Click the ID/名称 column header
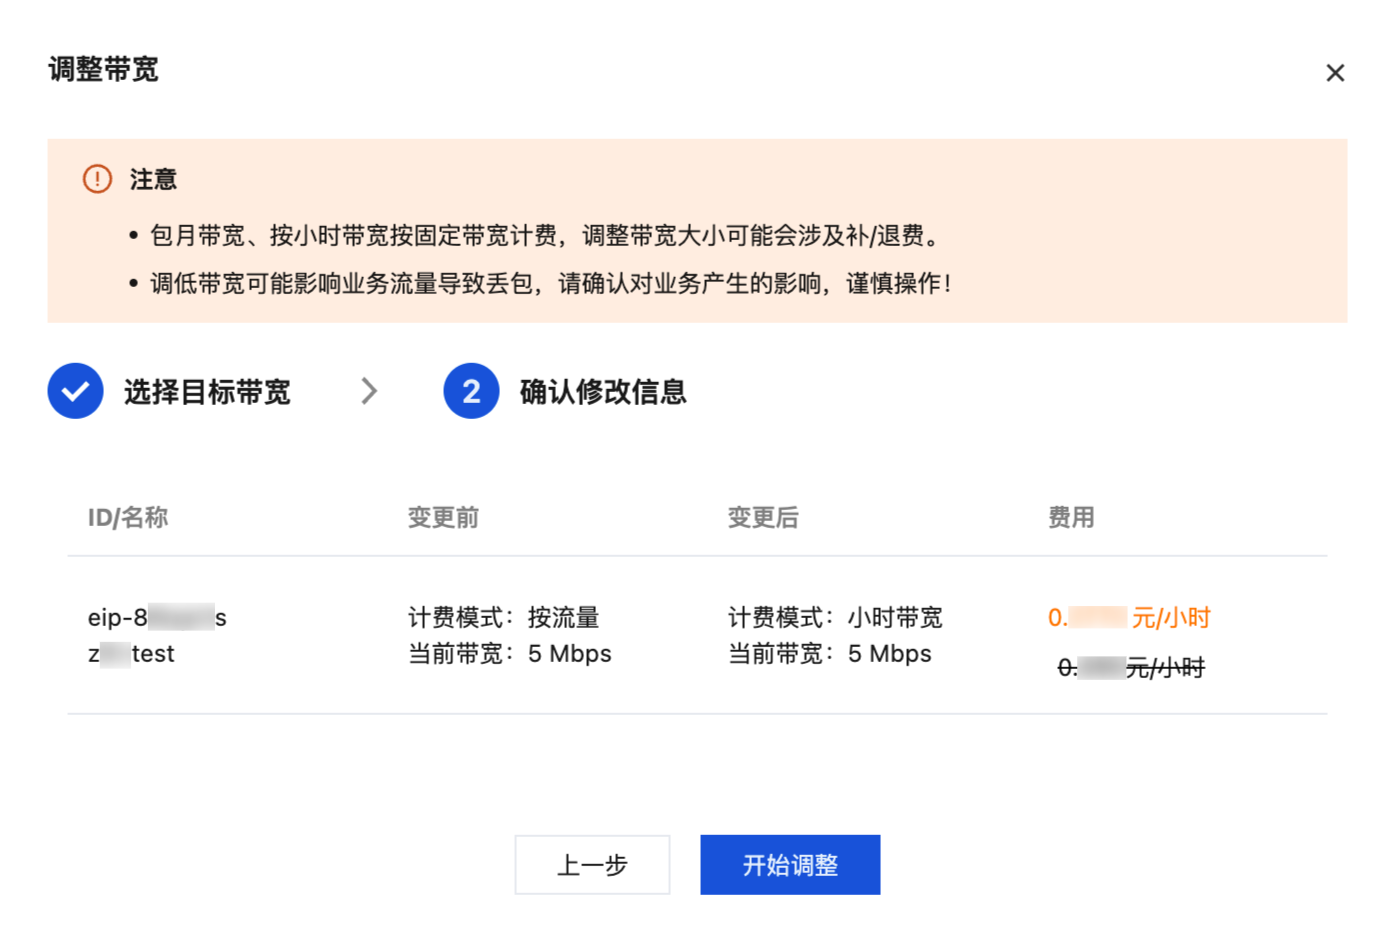Image resolution: width=1392 pixels, height=940 pixels. point(128,517)
